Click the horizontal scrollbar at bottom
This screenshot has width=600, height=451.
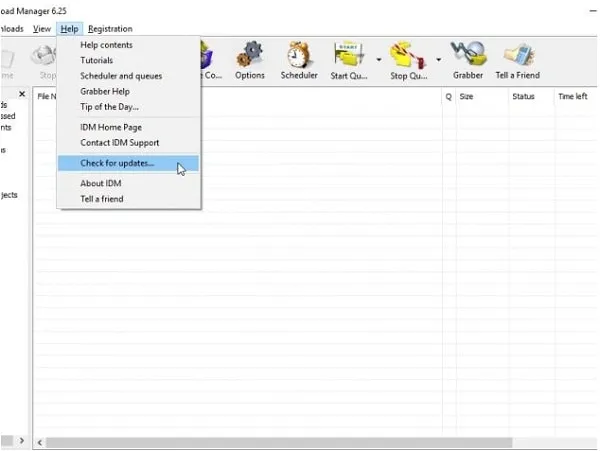click(300, 441)
